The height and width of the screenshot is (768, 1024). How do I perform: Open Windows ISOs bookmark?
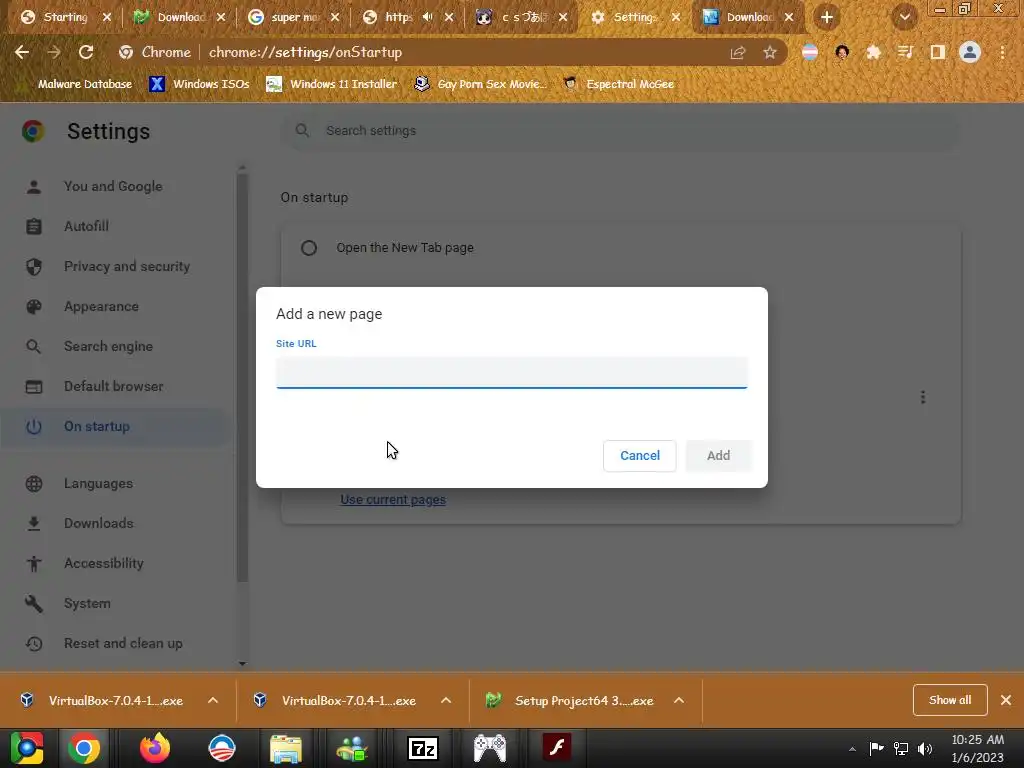(199, 84)
